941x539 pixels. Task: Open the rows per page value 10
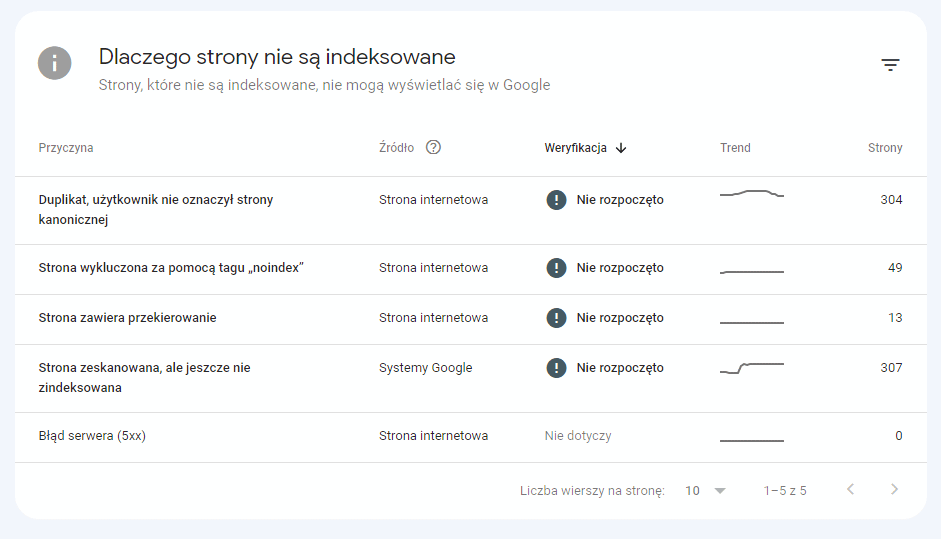click(693, 490)
